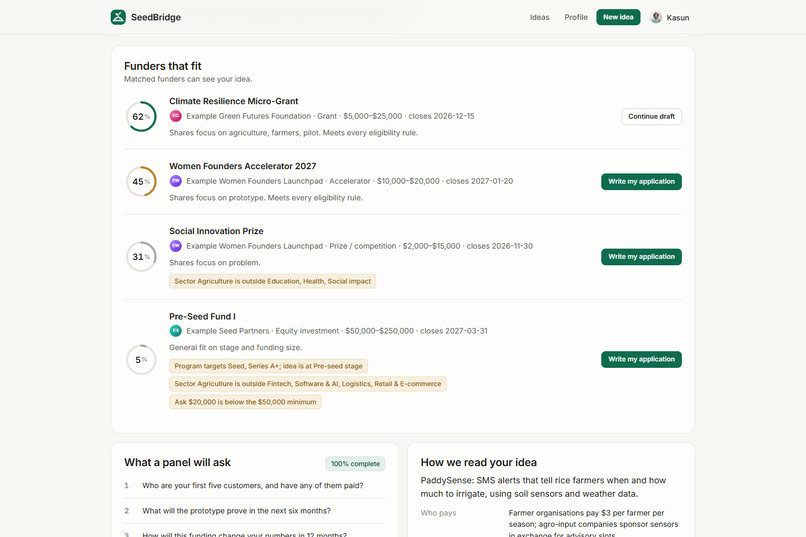Click the PaddySense idea summary text

[x=543, y=487]
